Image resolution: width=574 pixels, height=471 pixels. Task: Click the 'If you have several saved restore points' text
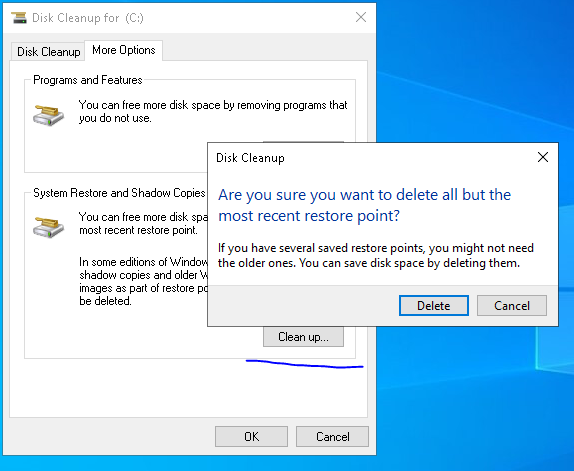point(376,255)
